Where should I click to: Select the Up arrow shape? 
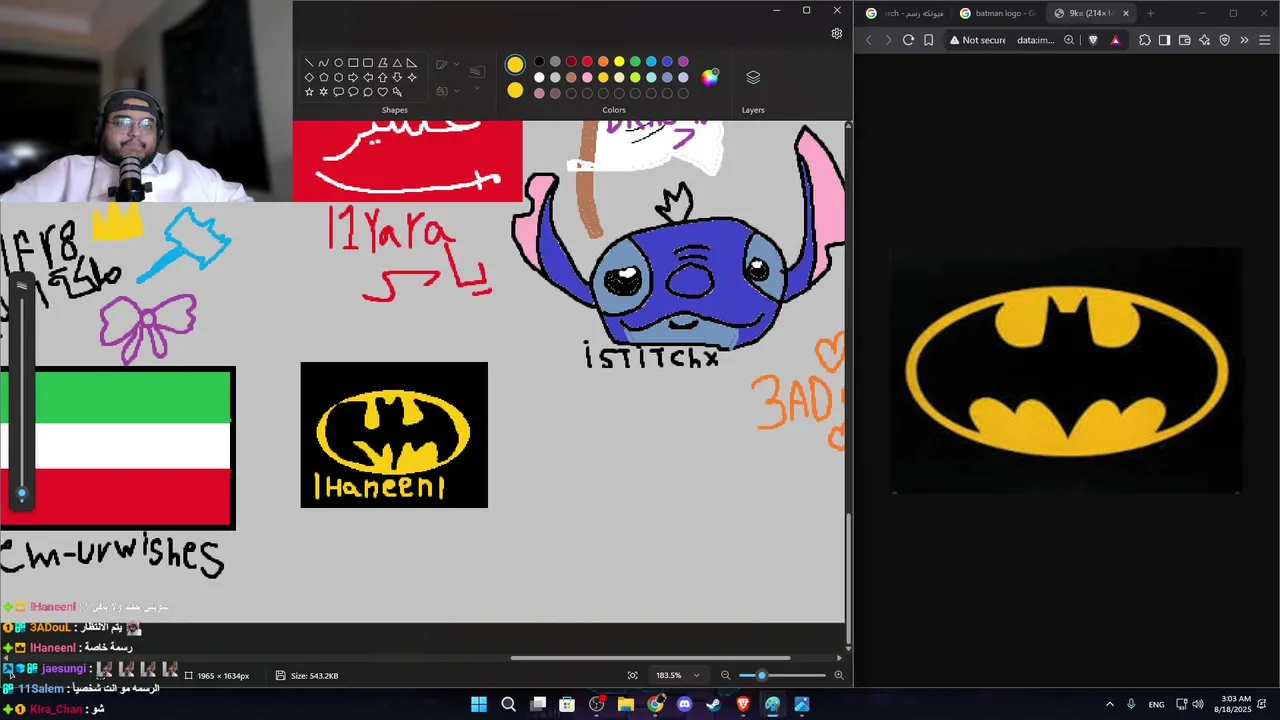[382, 77]
